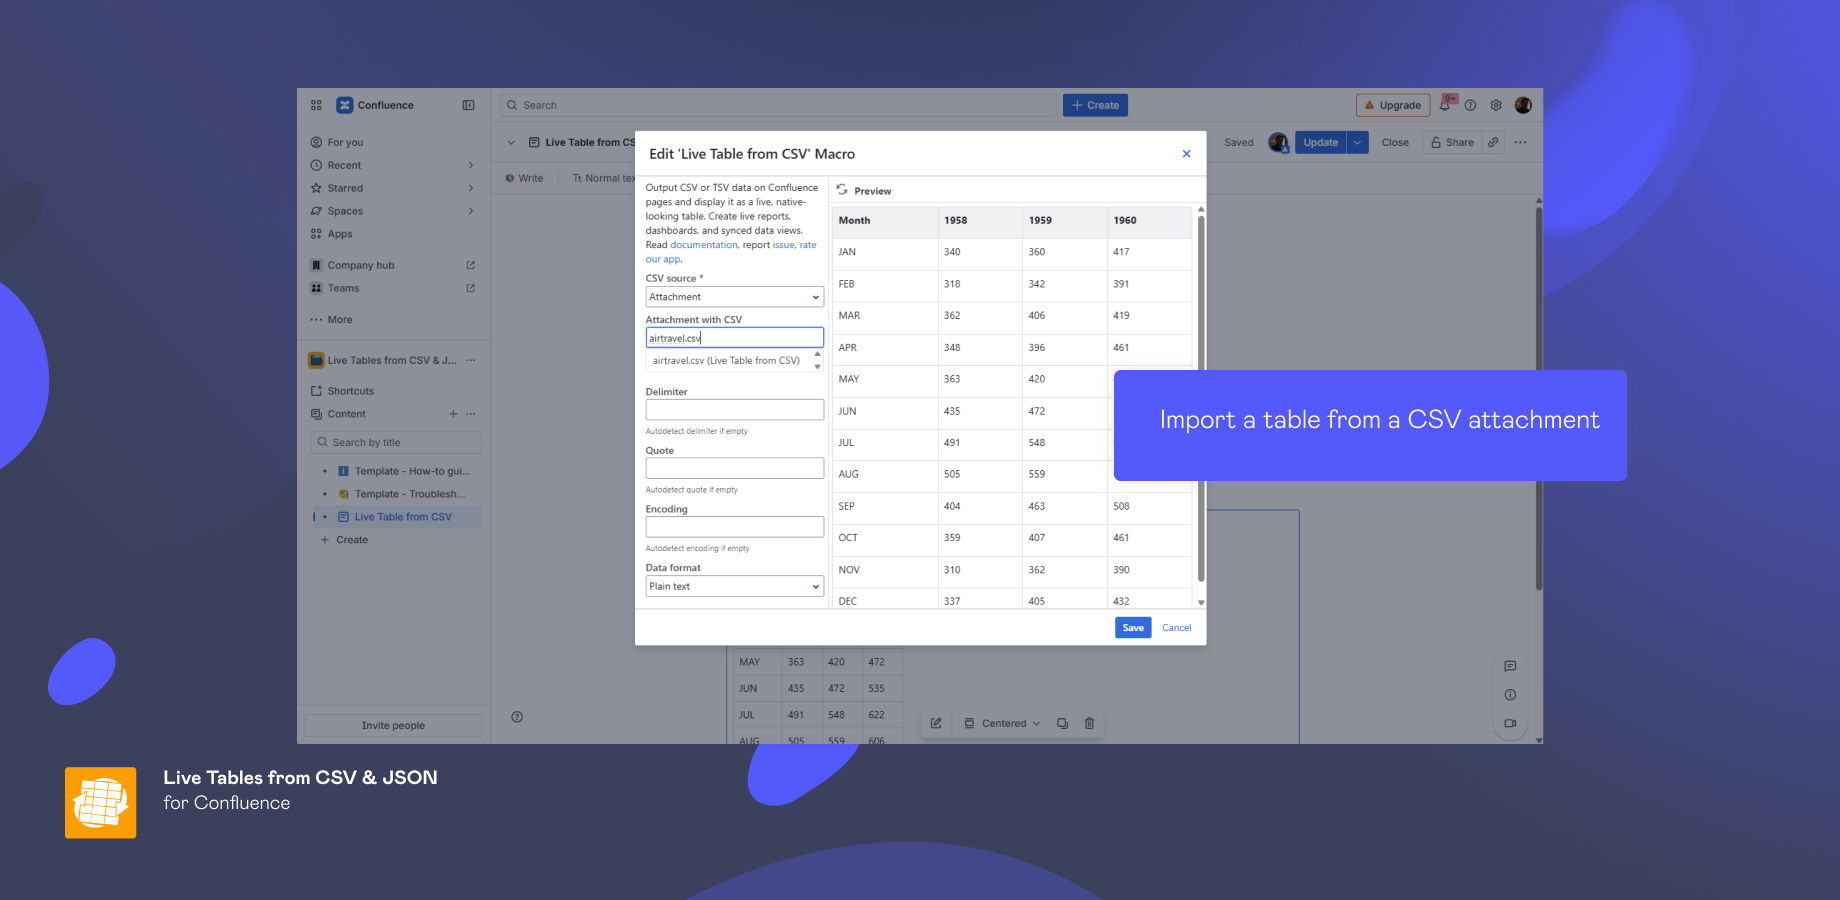Click the airtravel.csv attachment input field
This screenshot has width=1840, height=900.
click(x=734, y=337)
